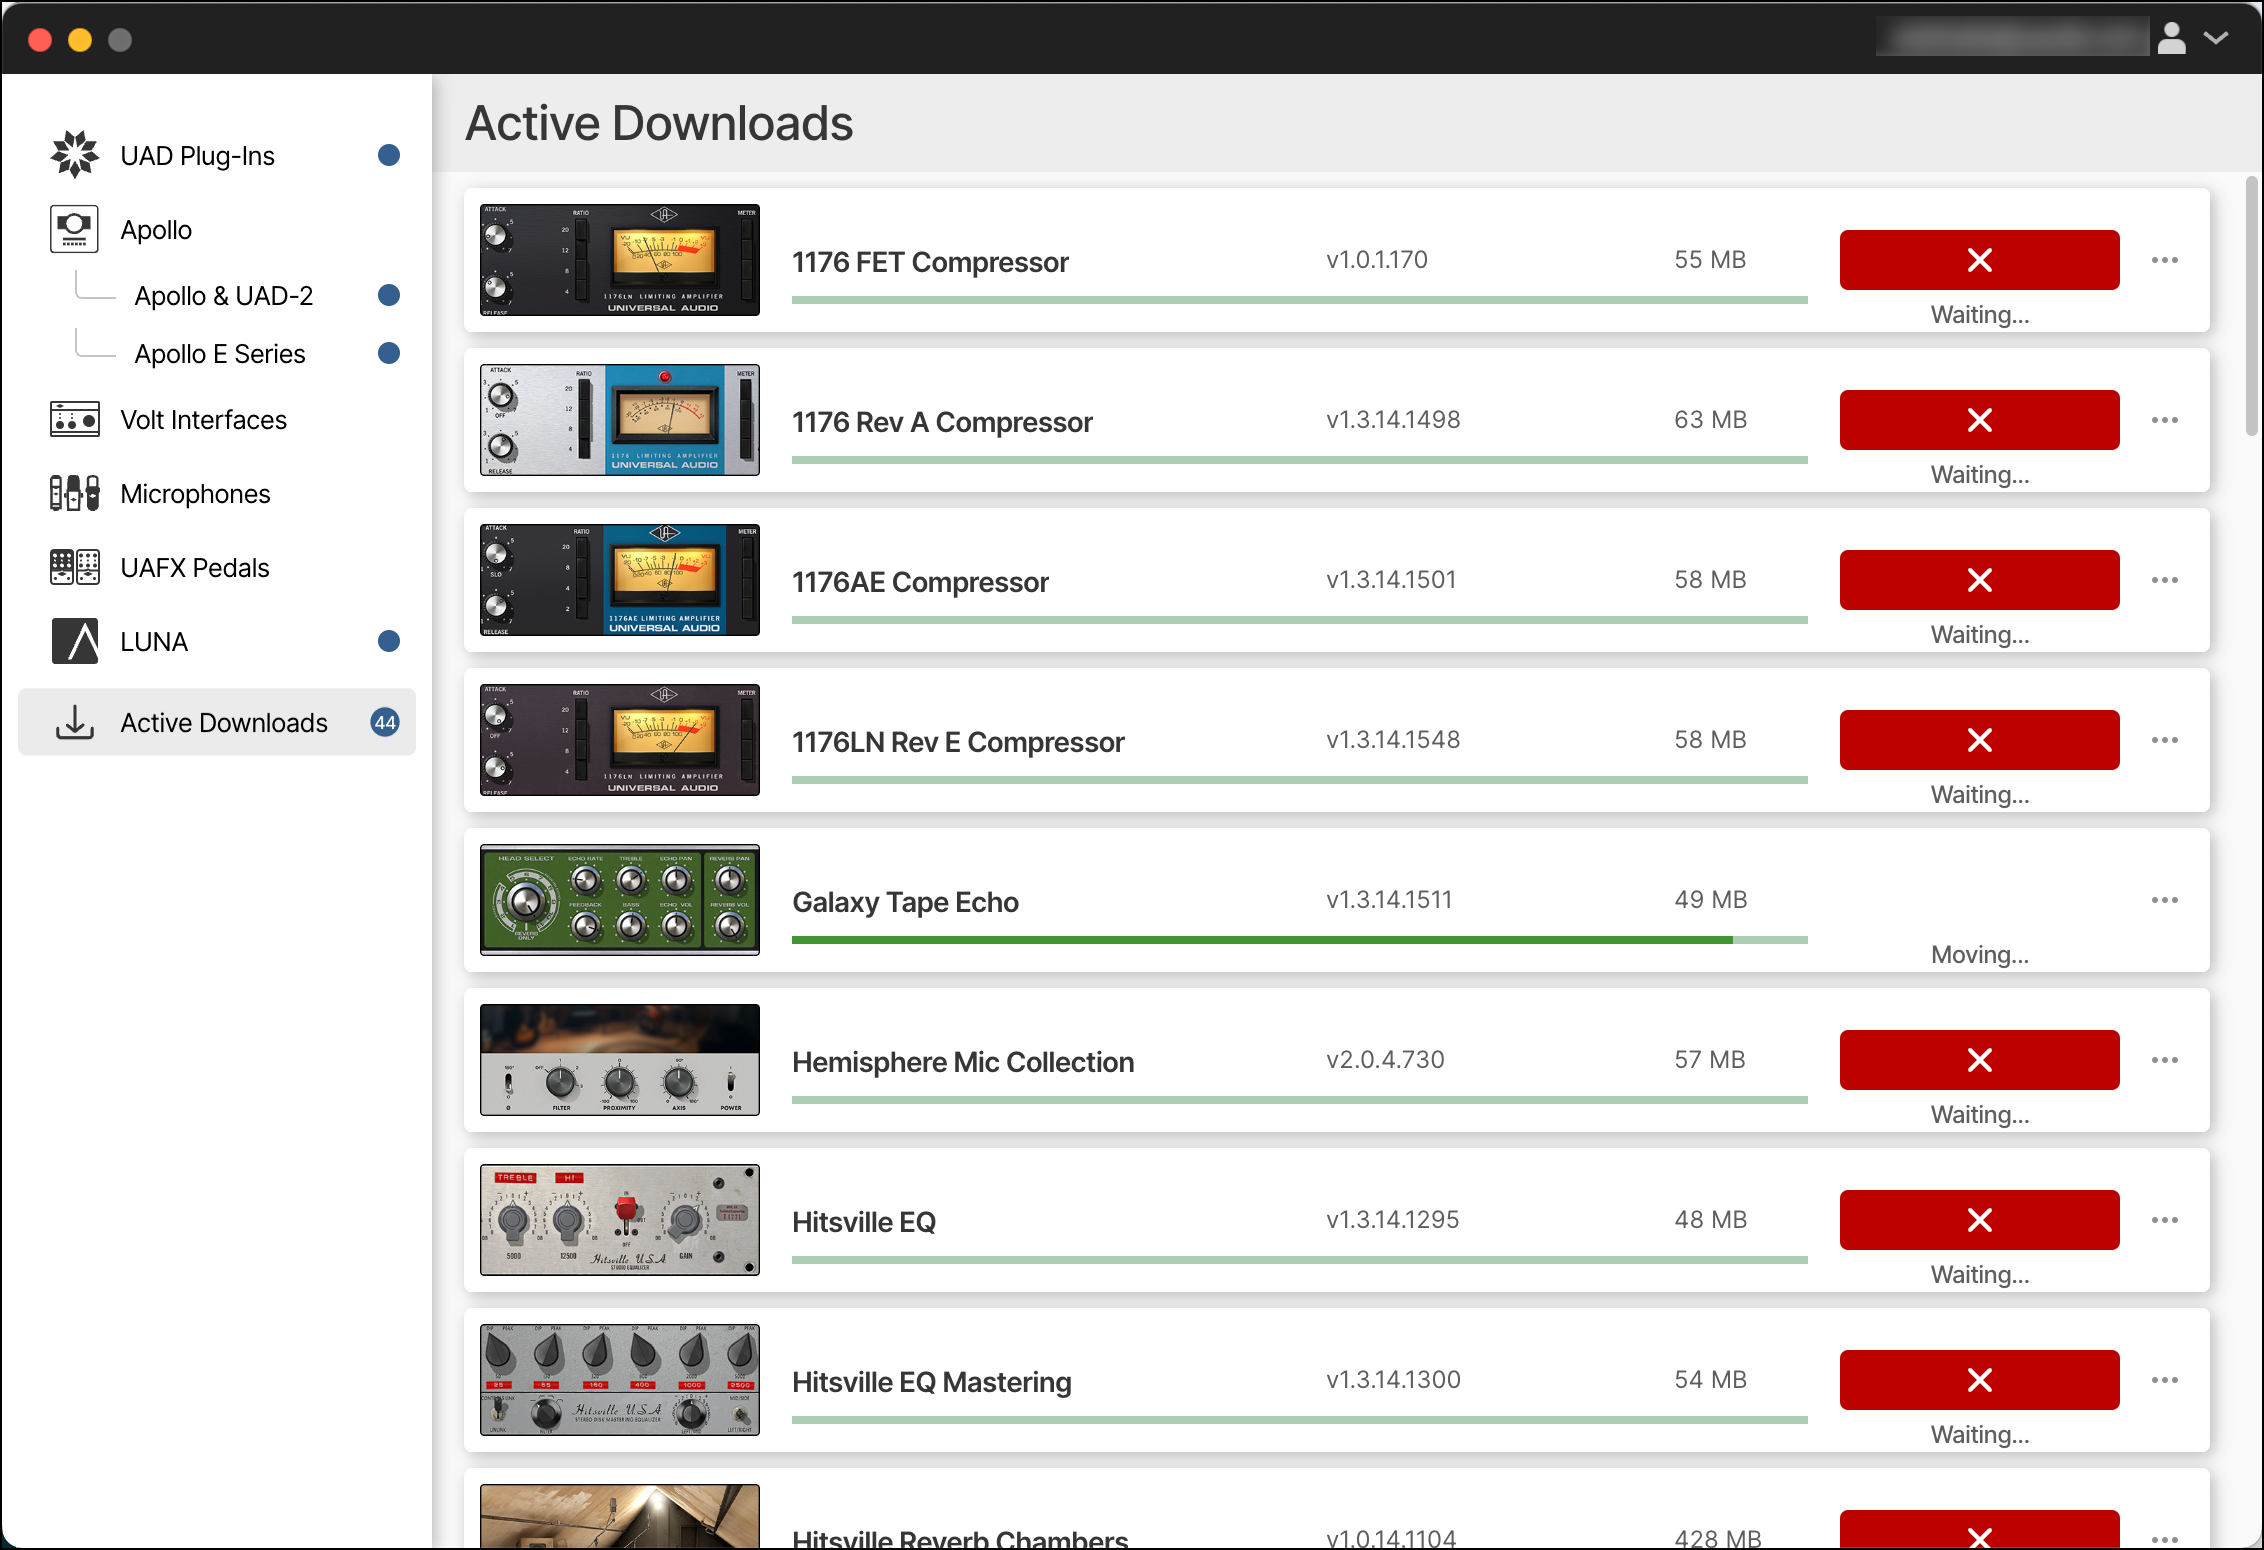Click the UAD Plug-Ins starburst icon
The height and width of the screenshot is (1550, 2264).
75,155
